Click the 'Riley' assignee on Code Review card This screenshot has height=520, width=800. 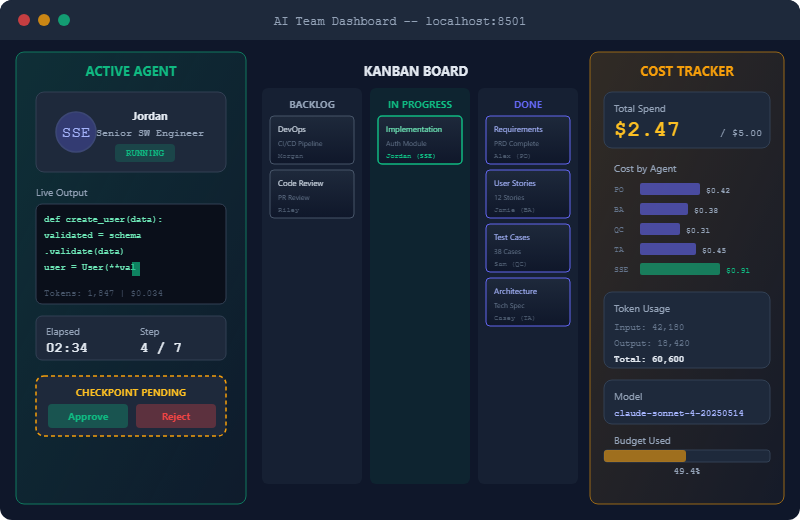pos(288,210)
